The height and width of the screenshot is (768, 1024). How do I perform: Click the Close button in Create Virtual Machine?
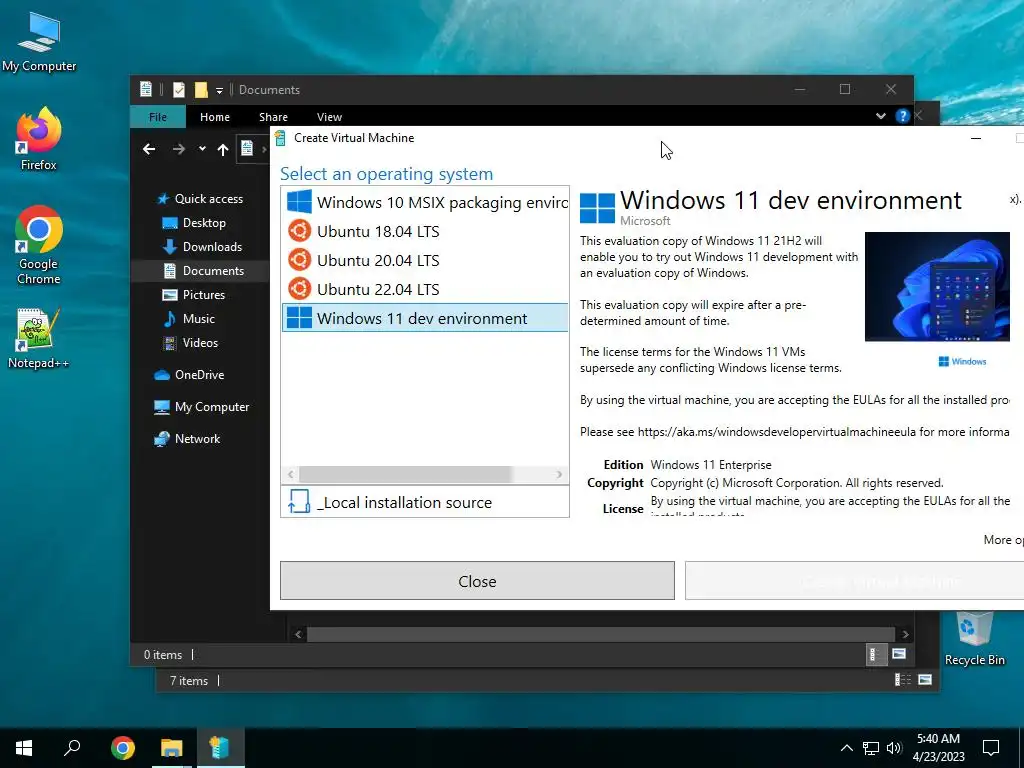pos(477,581)
